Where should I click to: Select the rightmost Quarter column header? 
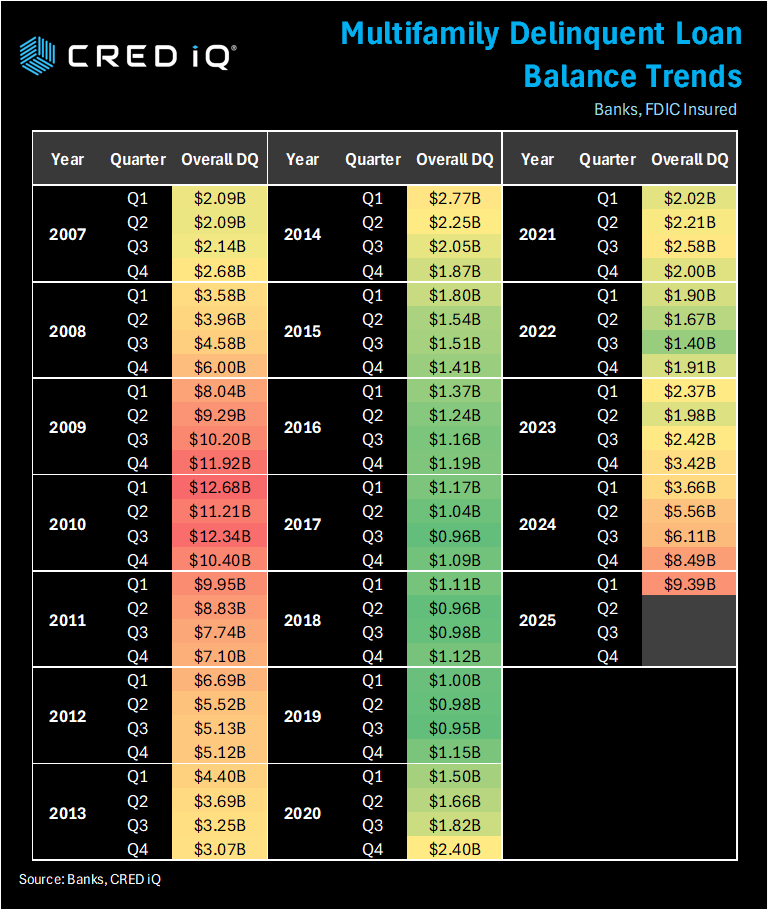coord(607,159)
